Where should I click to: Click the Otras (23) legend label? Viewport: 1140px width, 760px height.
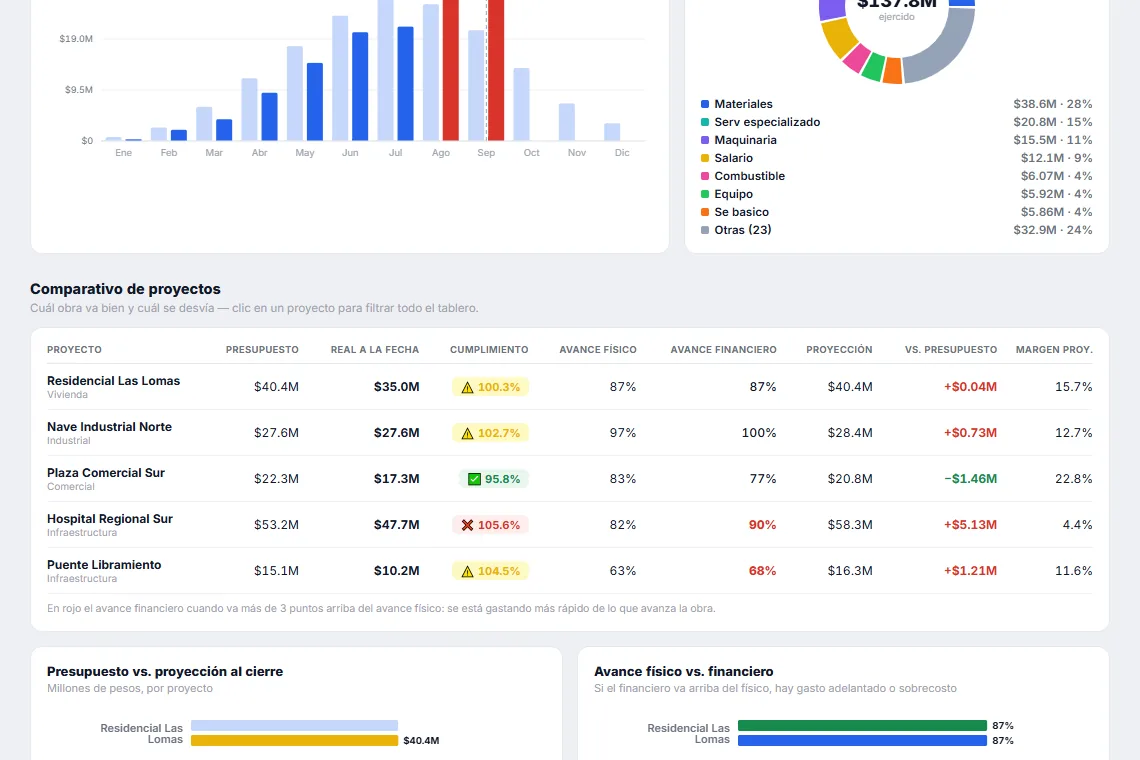[743, 230]
